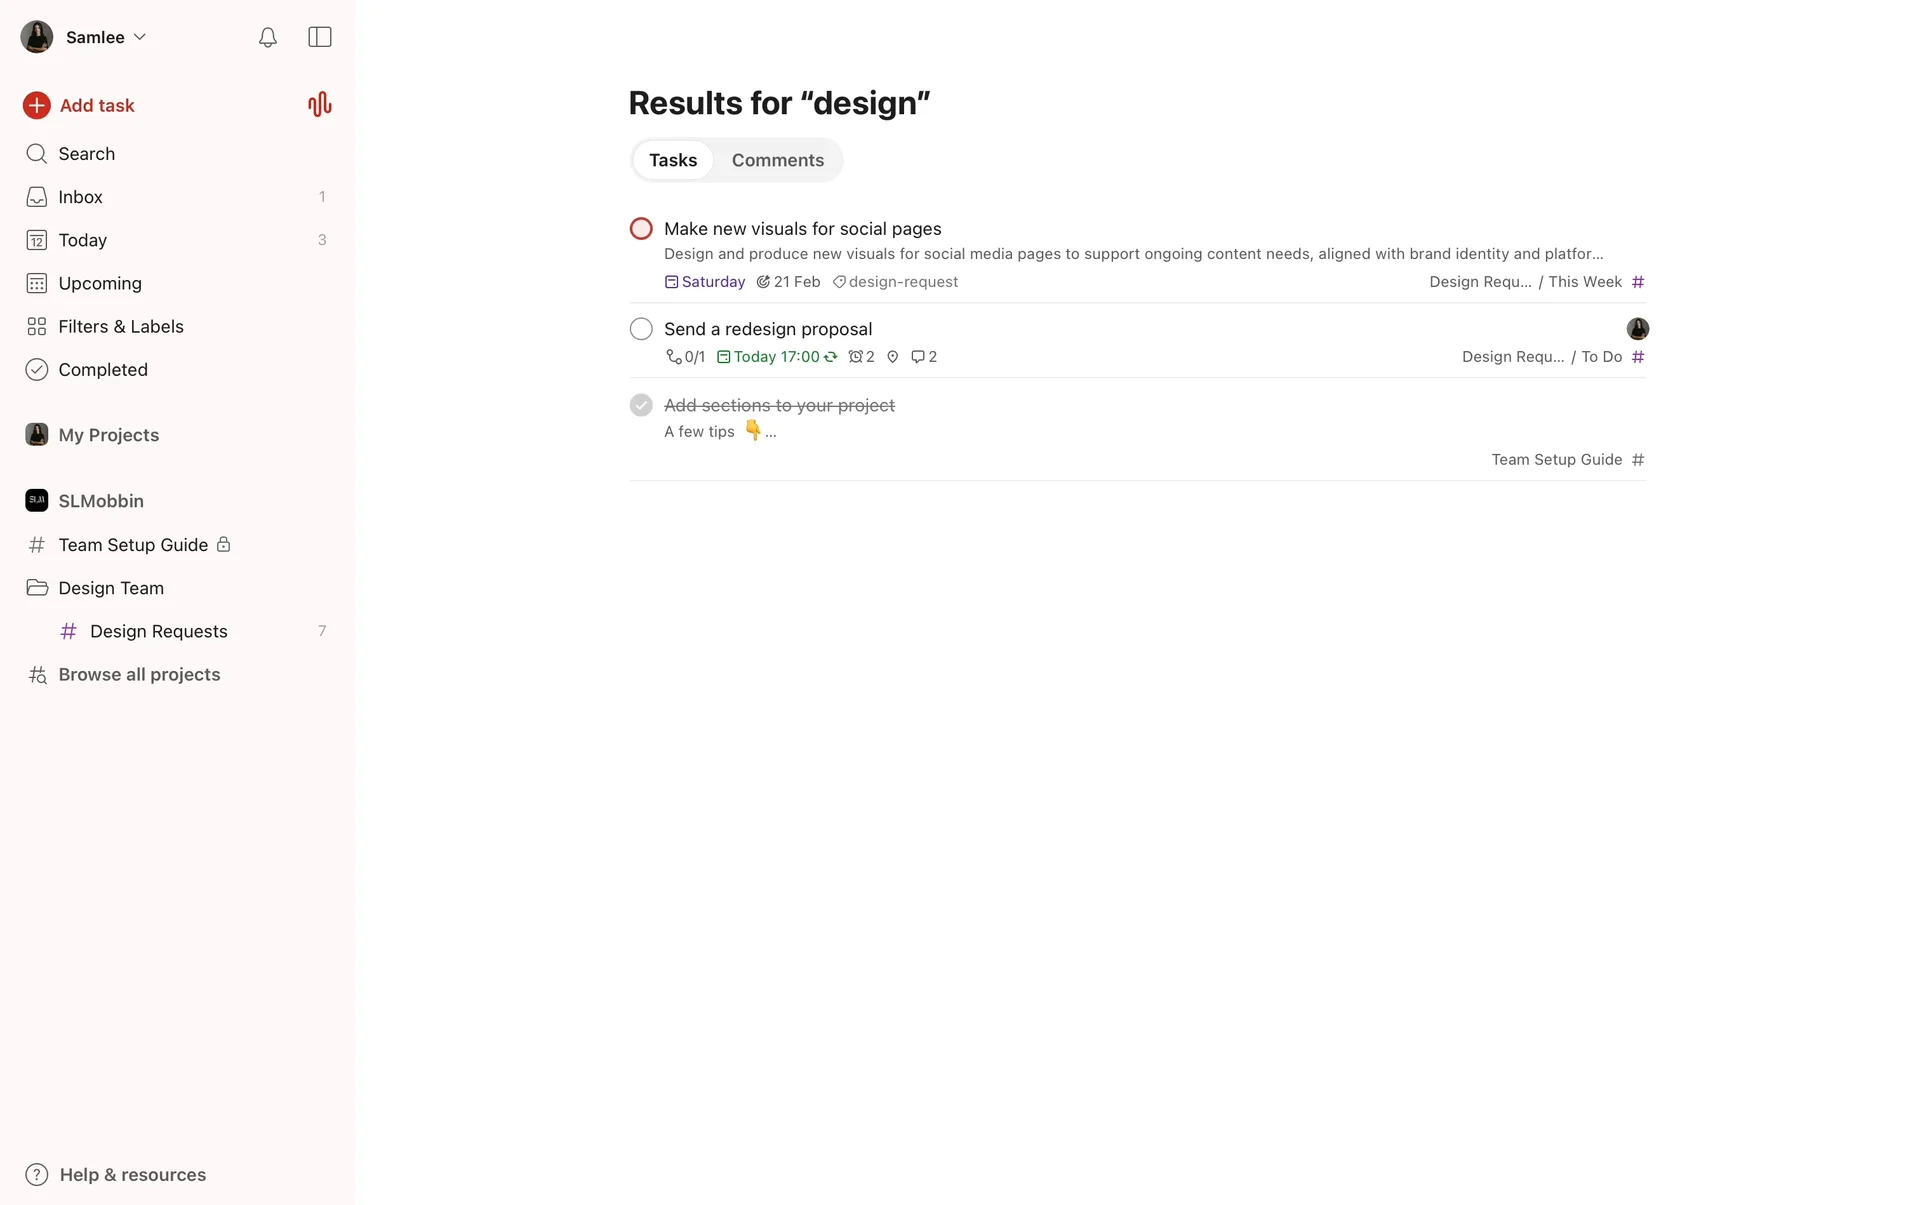Click the notifications bell icon
Viewport: 1920px width, 1205px height.
click(x=267, y=37)
